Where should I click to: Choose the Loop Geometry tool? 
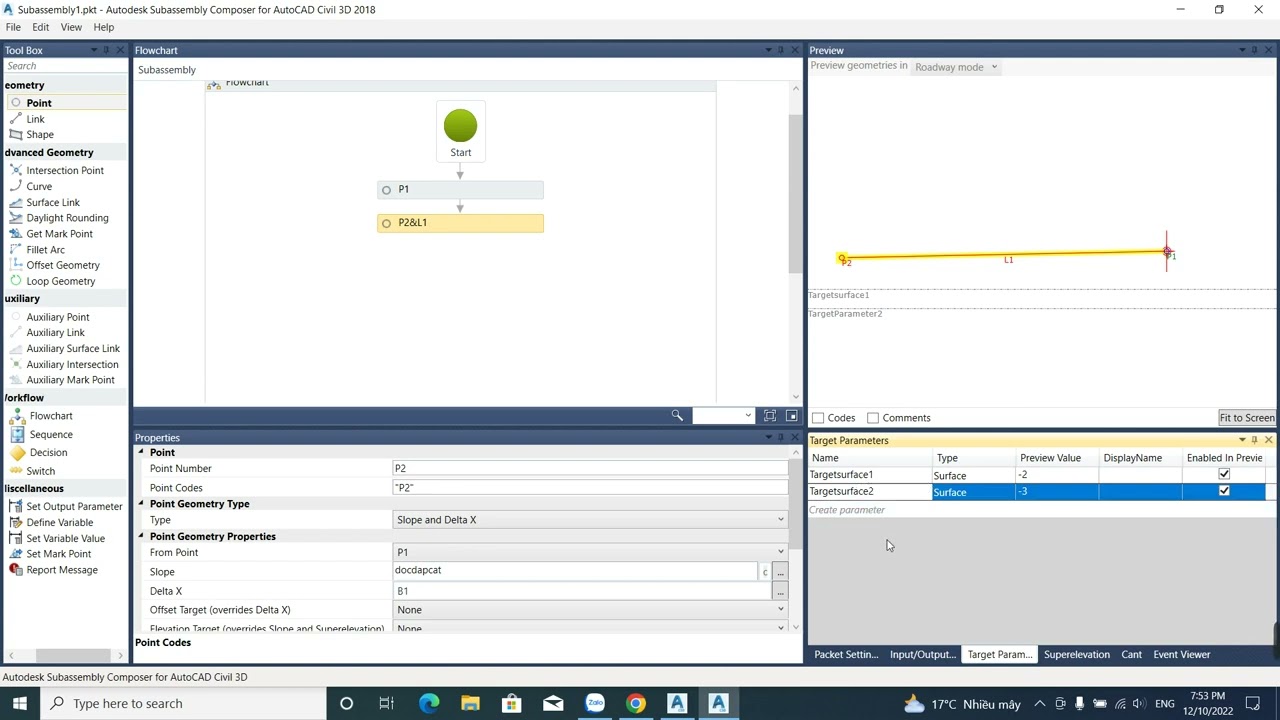click(60, 281)
